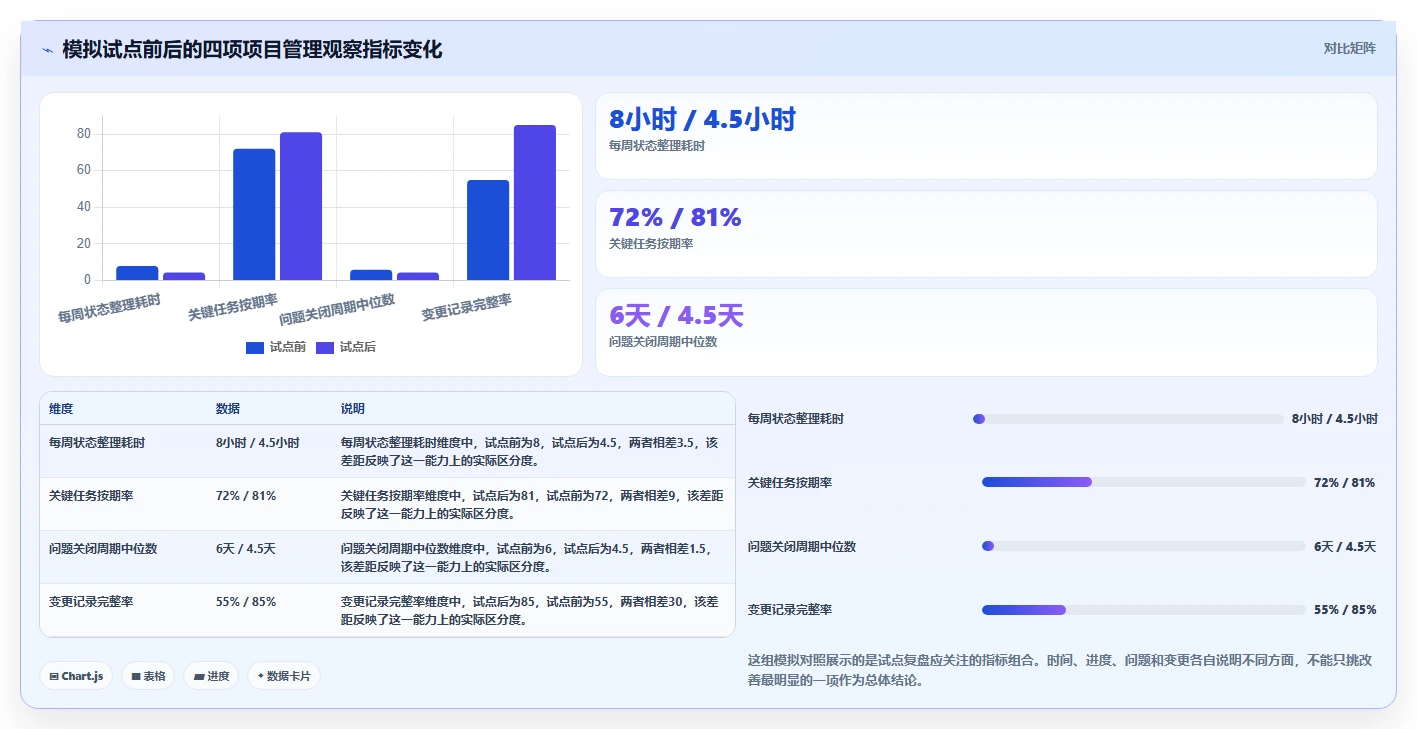The height and width of the screenshot is (729, 1417).
Task: Click the 变更记录完整率 progress bar
Action: pyautogui.click(x=1144, y=610)
